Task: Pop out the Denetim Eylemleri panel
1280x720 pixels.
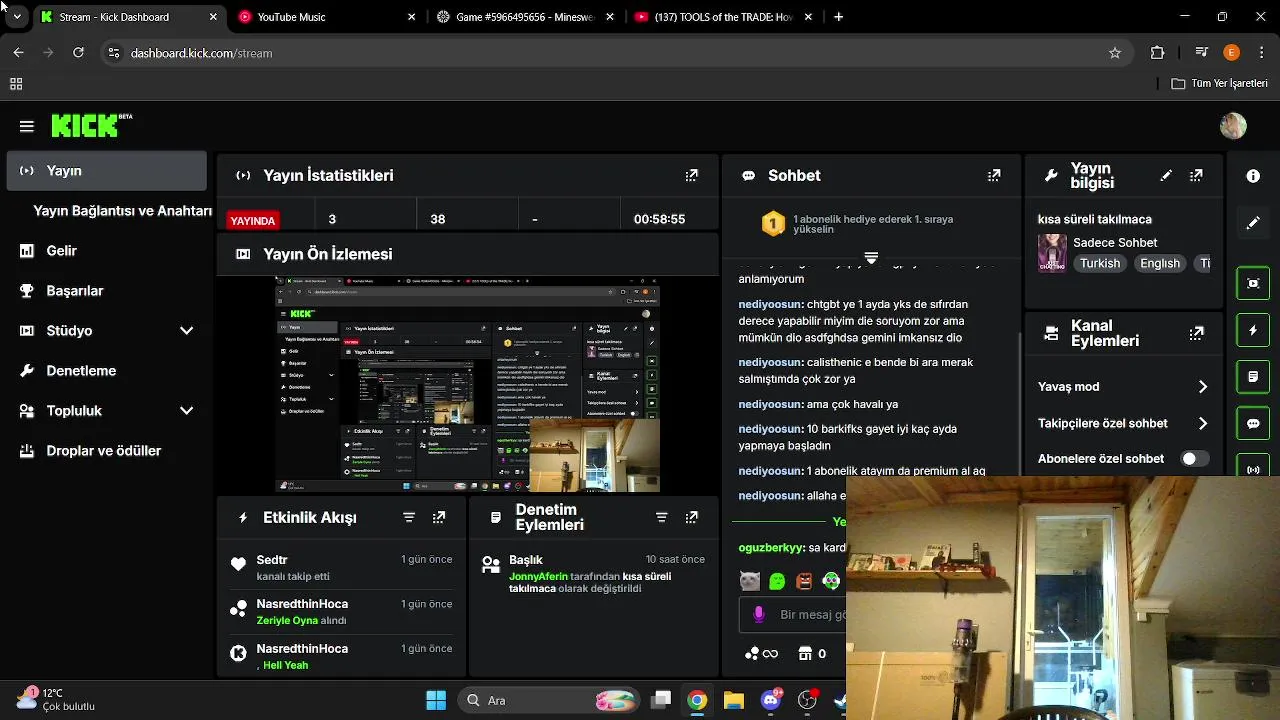Action: pos(691,517)
